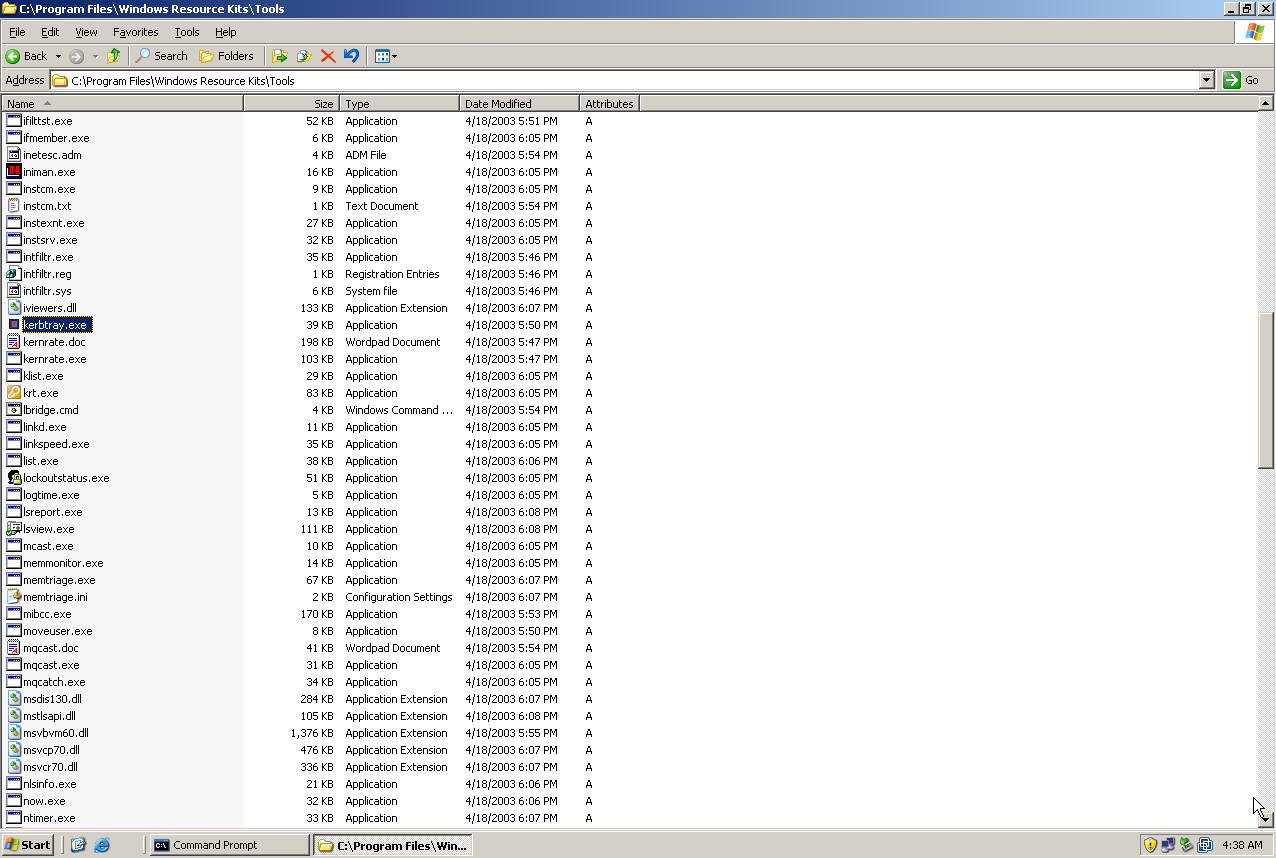
Task: Delete the selected file with red X
Action: 328,56
